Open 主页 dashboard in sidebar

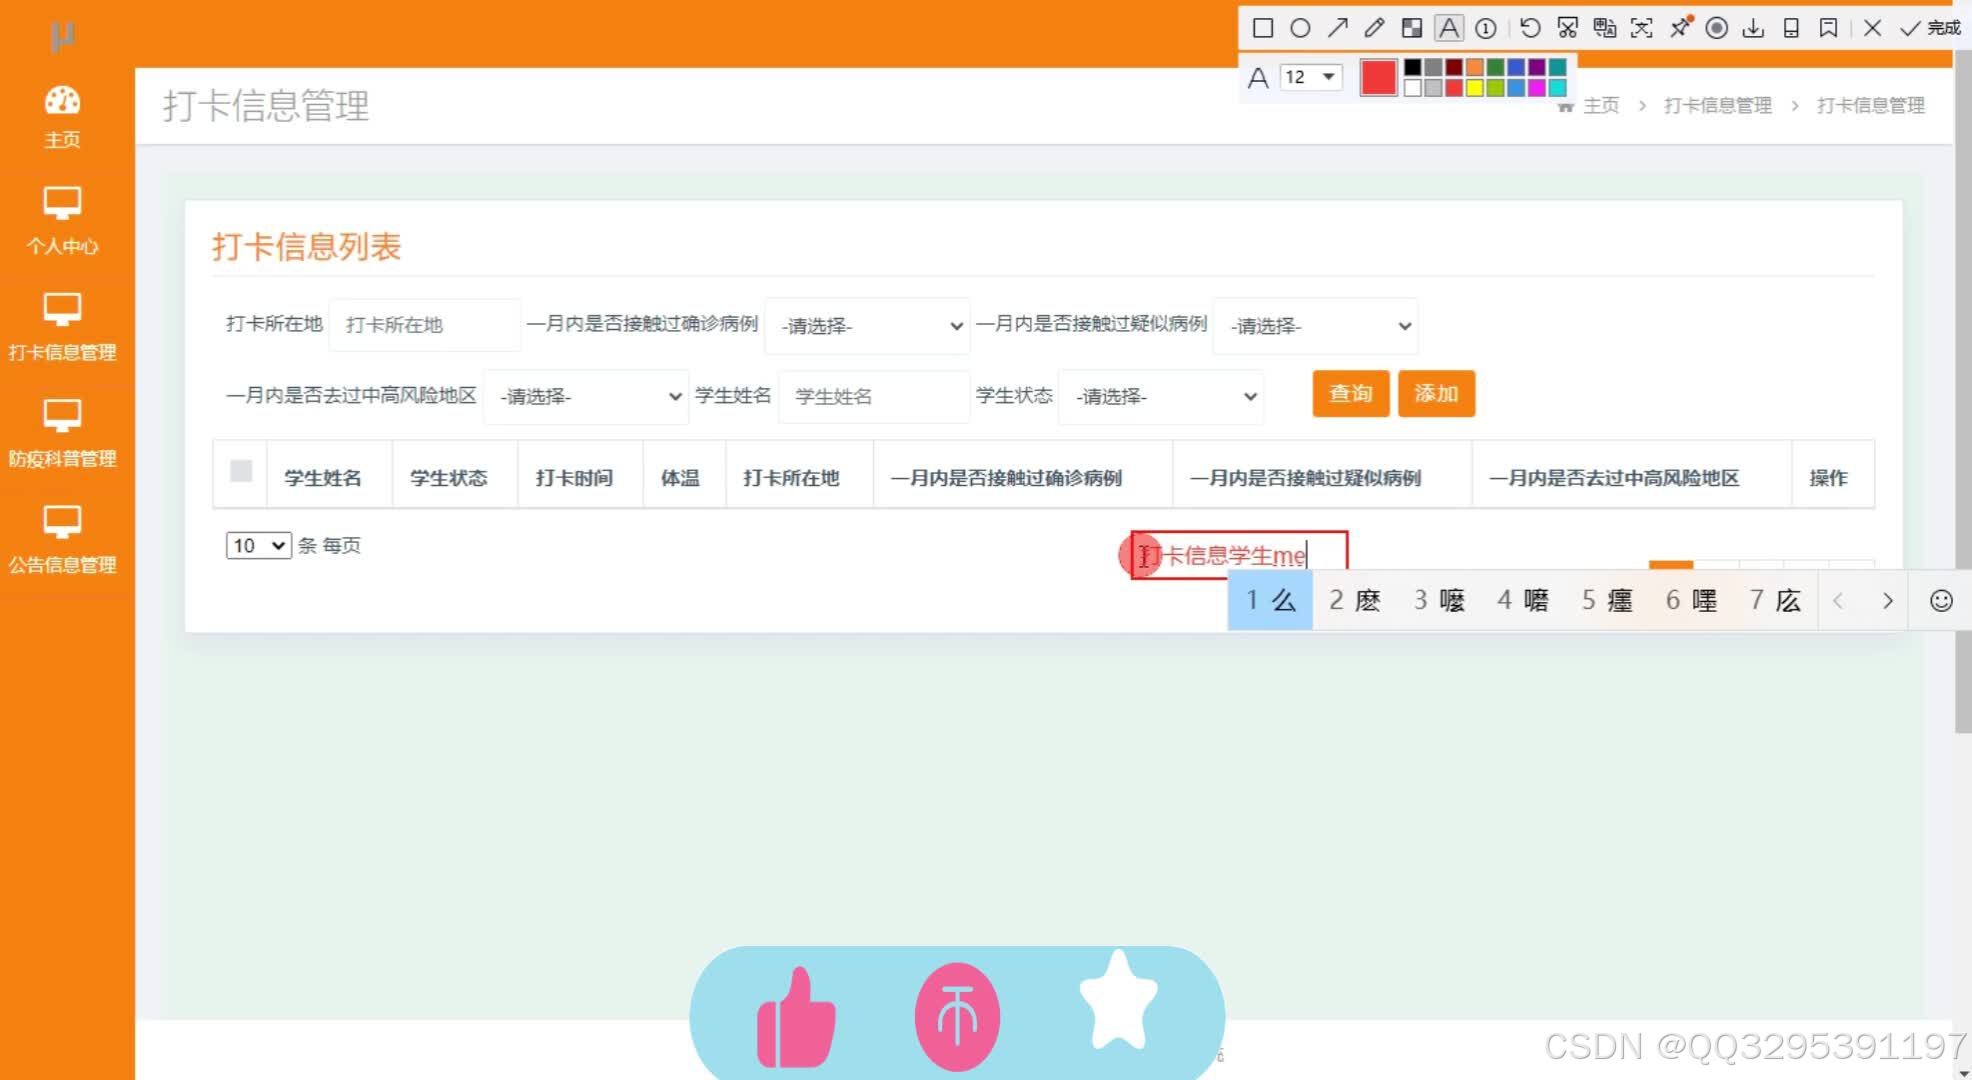(62, 117)
